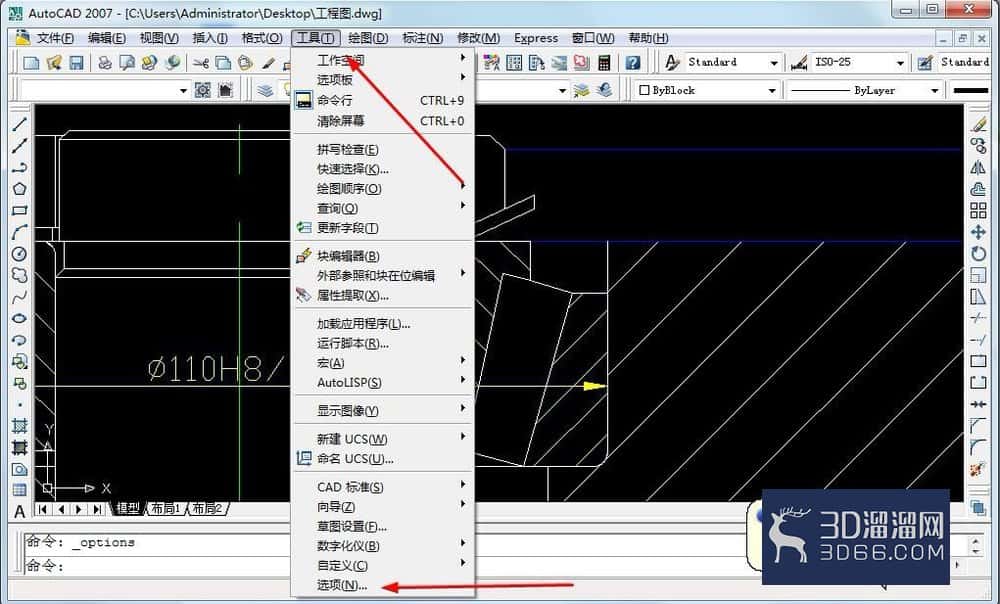1000x604 pixels.
Task: Select the Hatch tool
Action: click(x=20, y=426)
